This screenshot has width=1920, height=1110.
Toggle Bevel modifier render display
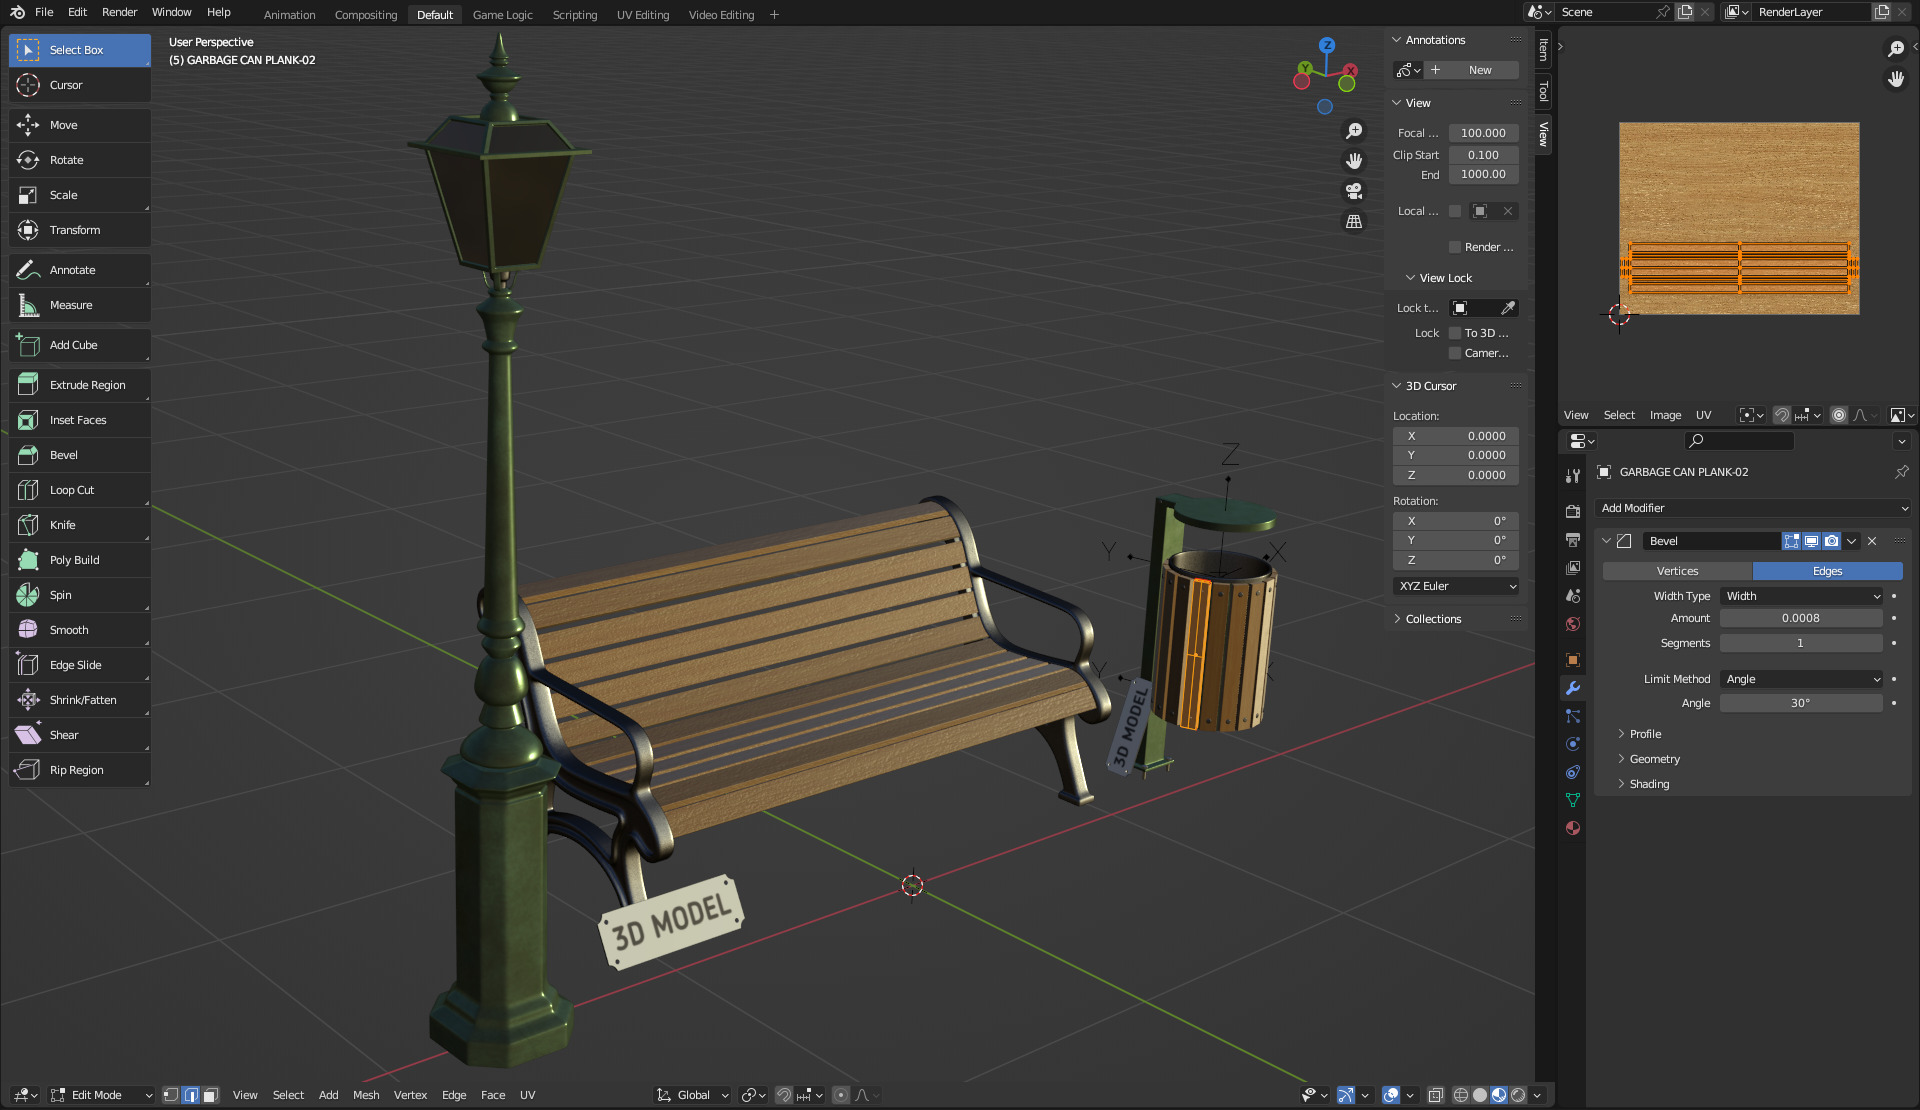[1831, 541]
